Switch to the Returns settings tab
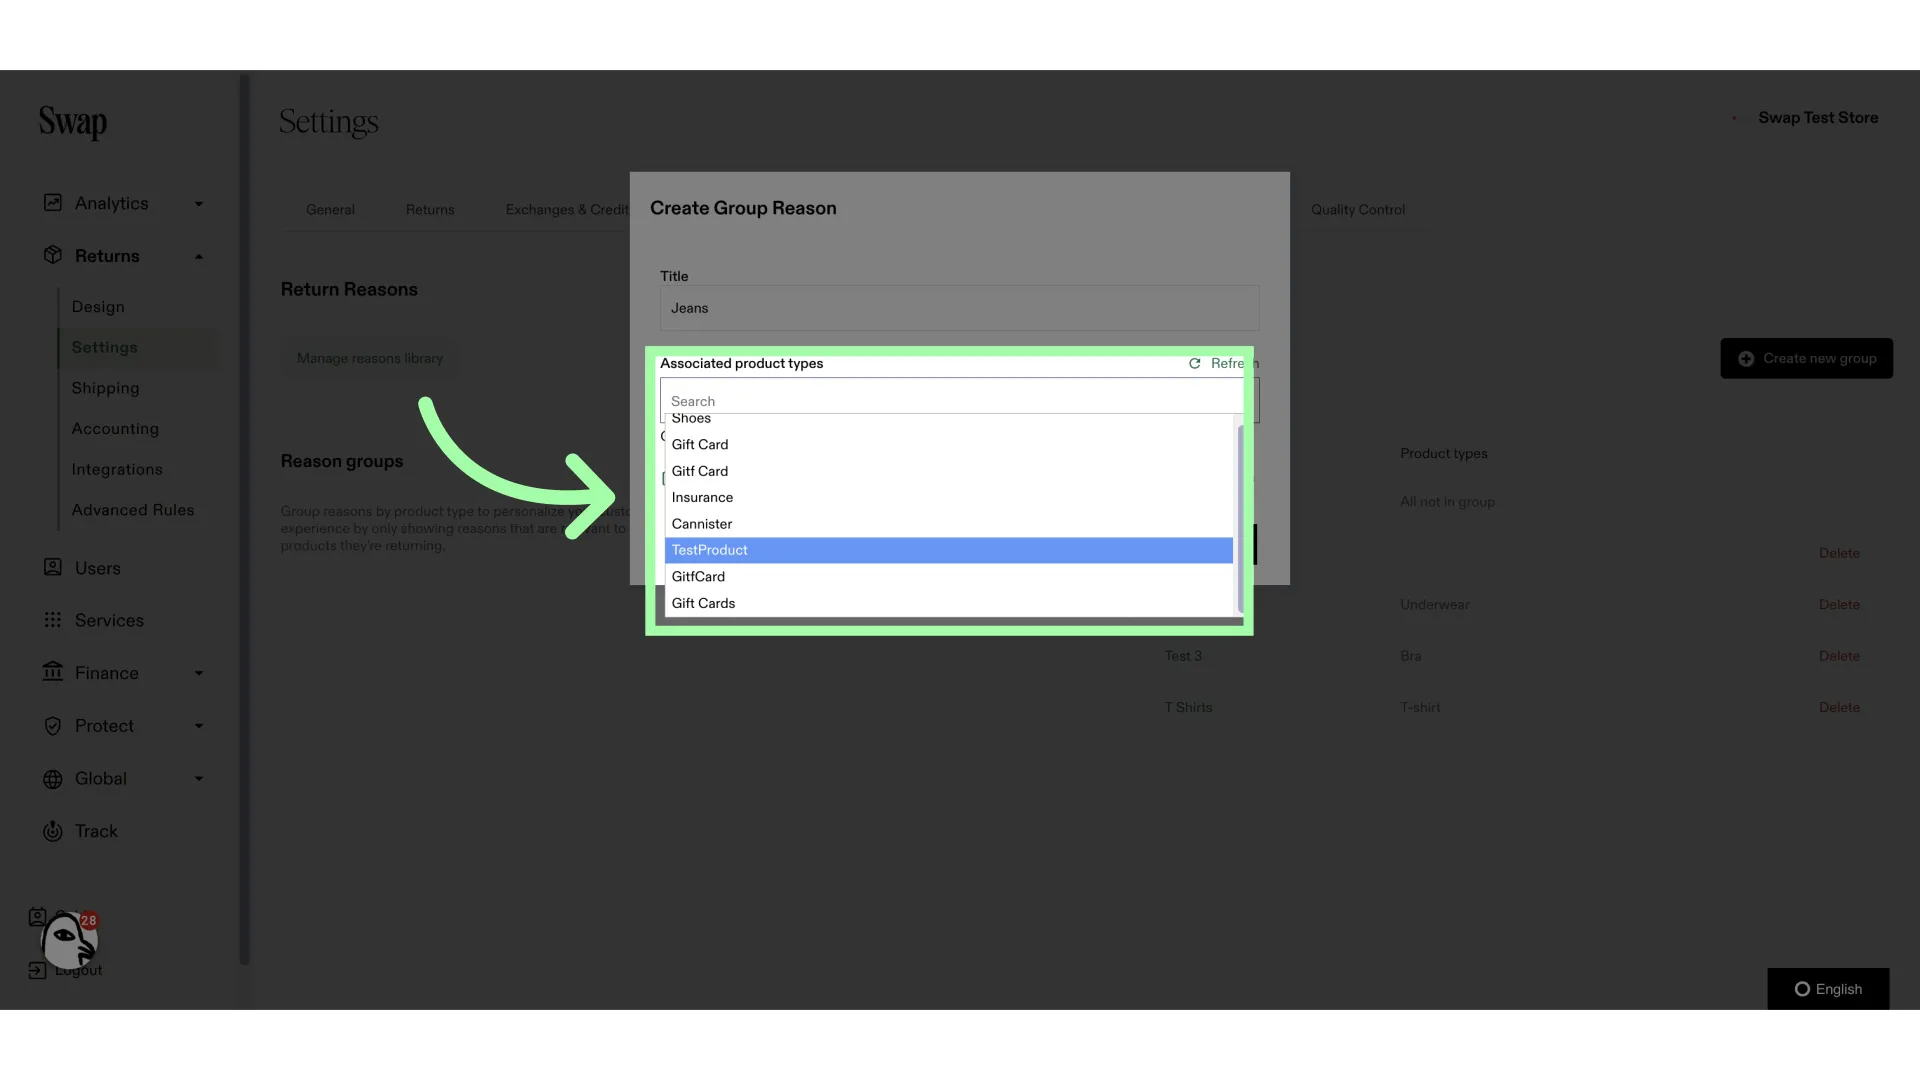This screenshot has height=1080, width=1920. [430, 210]
